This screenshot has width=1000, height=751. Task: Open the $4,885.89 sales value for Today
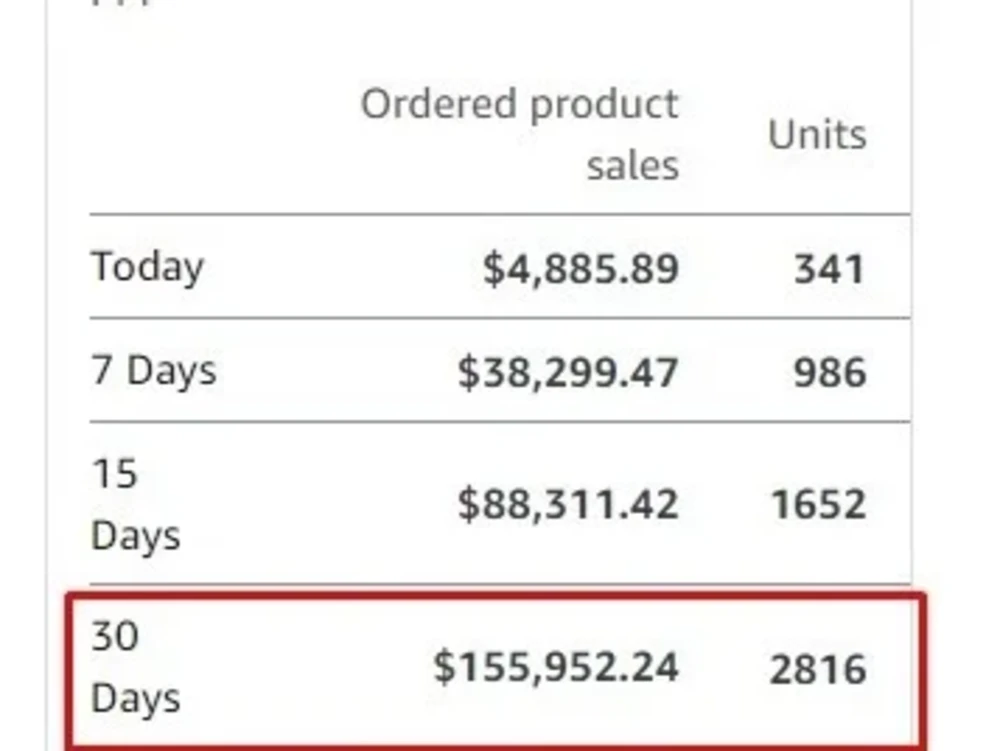(x=580, y=268)
